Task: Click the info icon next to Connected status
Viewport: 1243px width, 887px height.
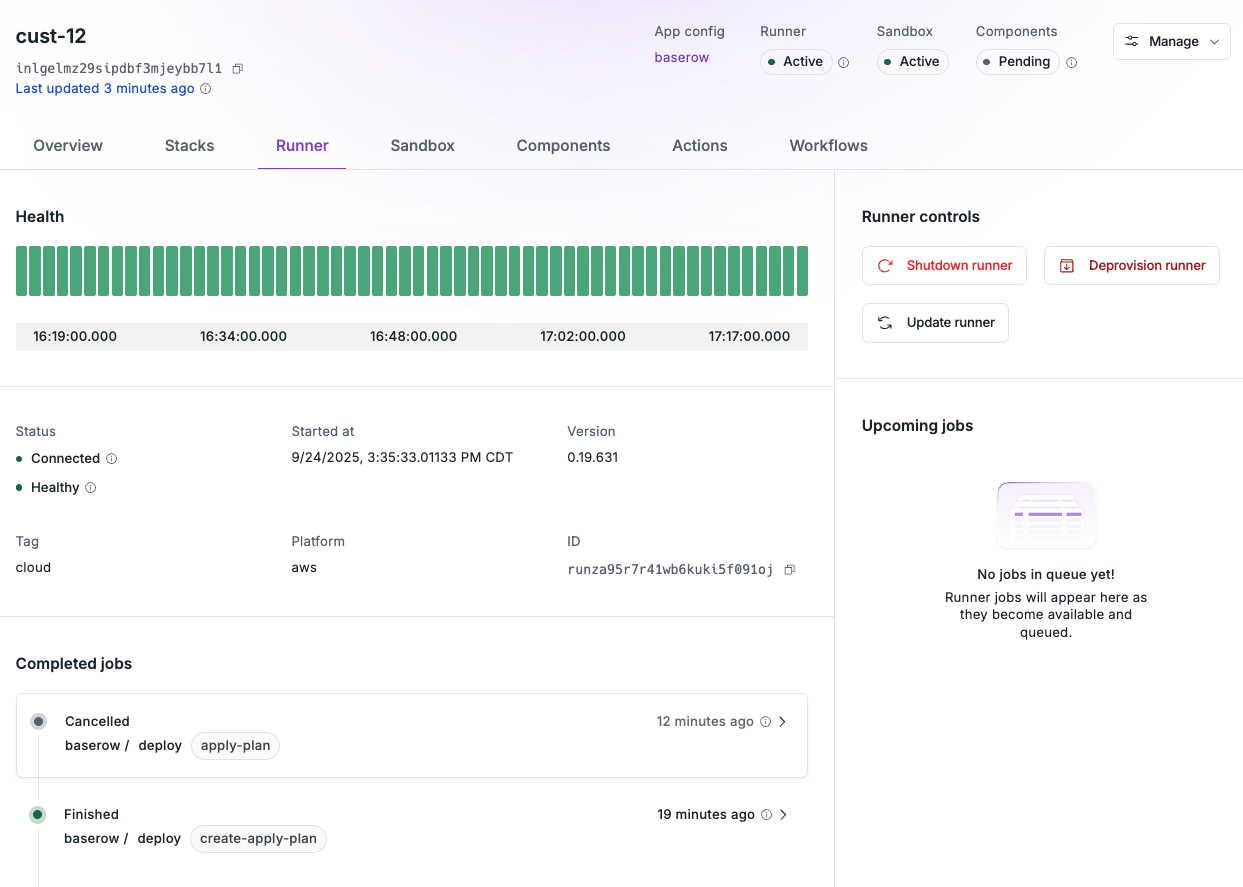Action: point(111,458)
